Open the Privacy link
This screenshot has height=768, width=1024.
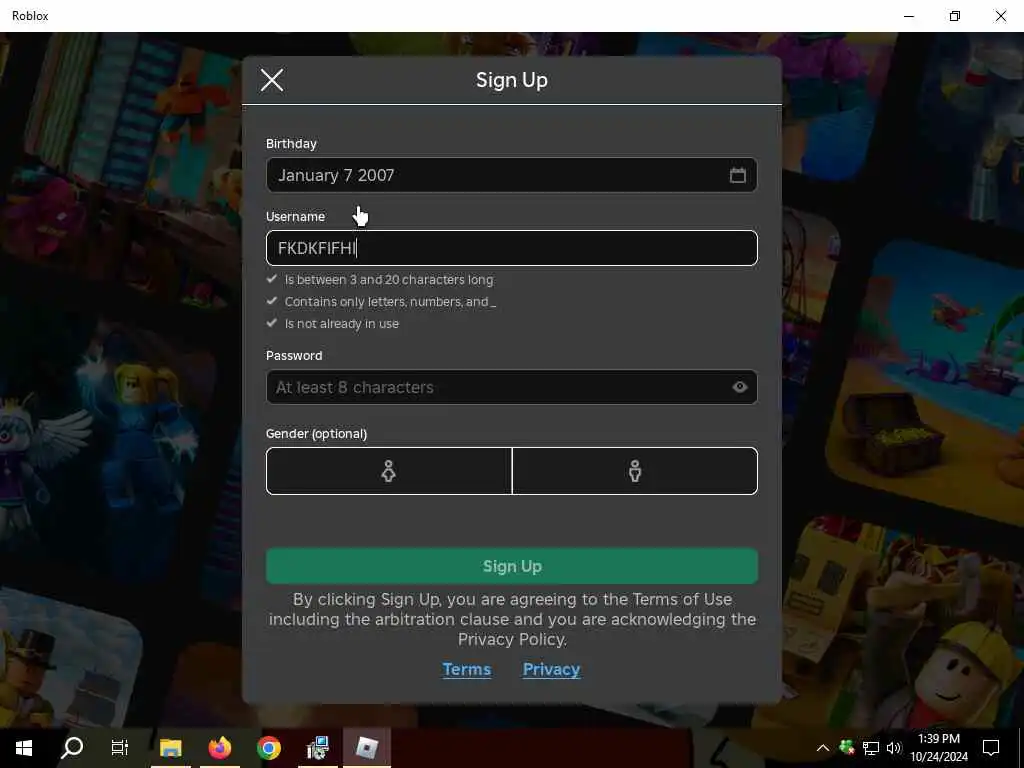[551, 669]
